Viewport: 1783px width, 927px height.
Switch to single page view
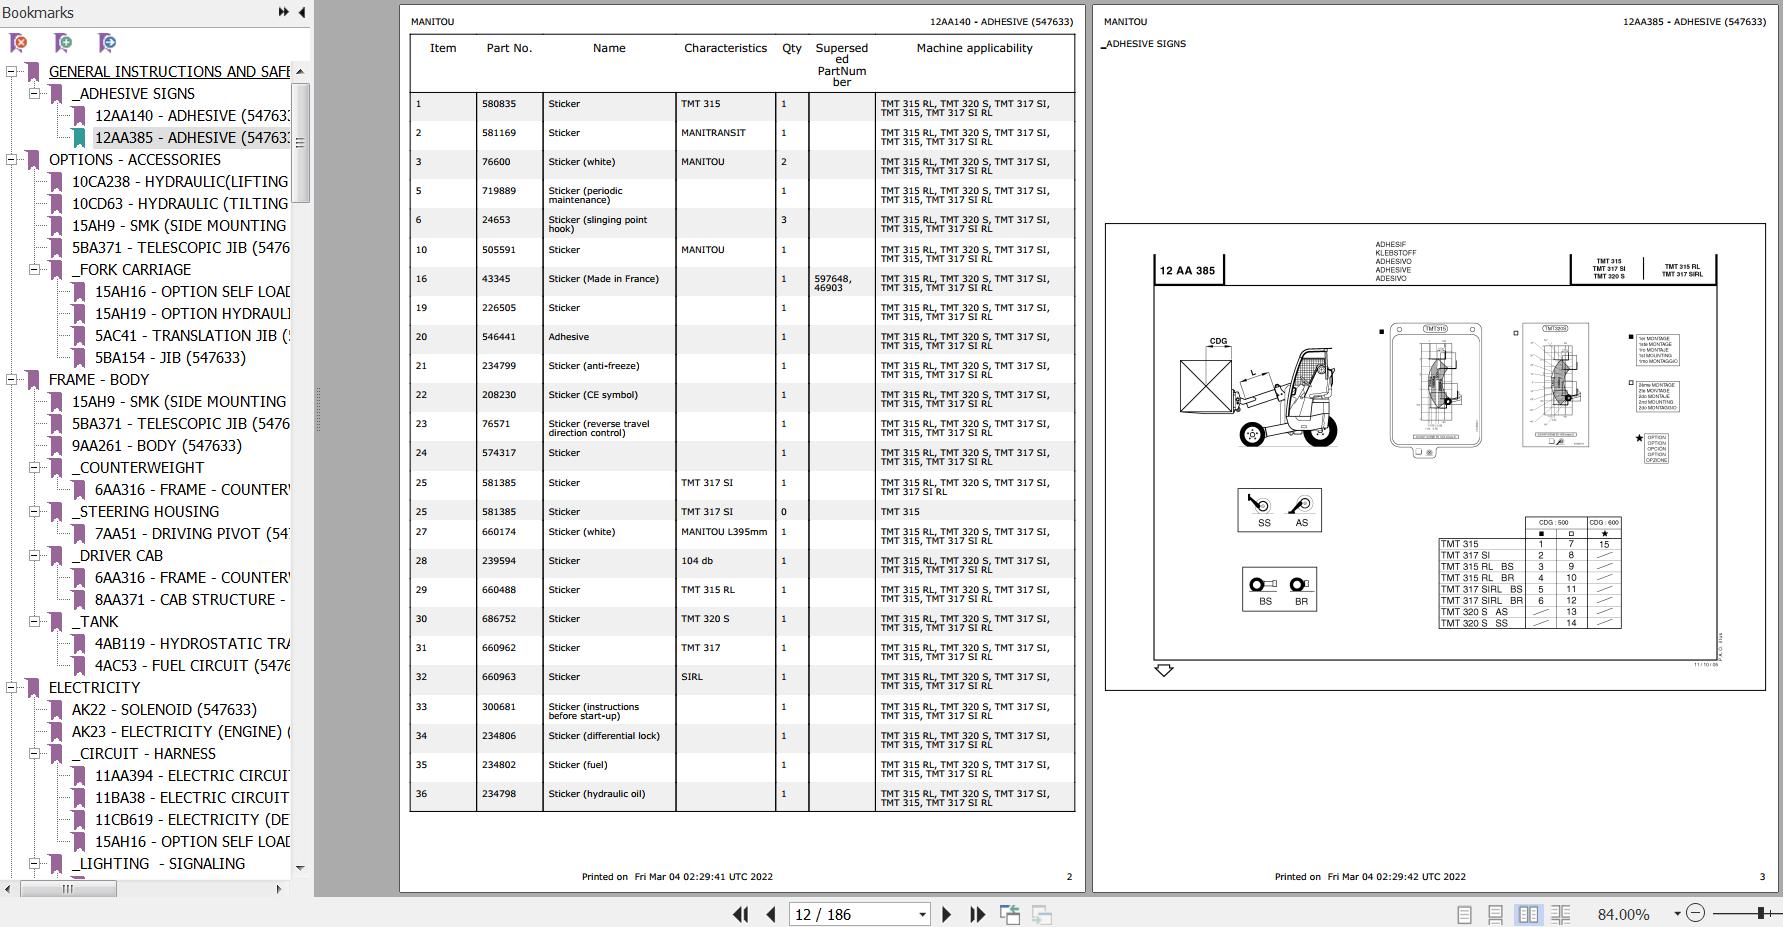click(1464, 914)
